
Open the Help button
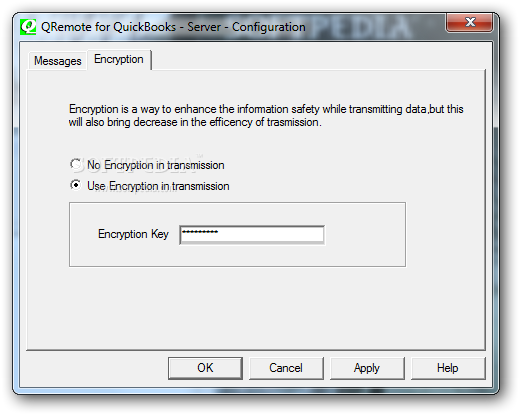point(448,368)
